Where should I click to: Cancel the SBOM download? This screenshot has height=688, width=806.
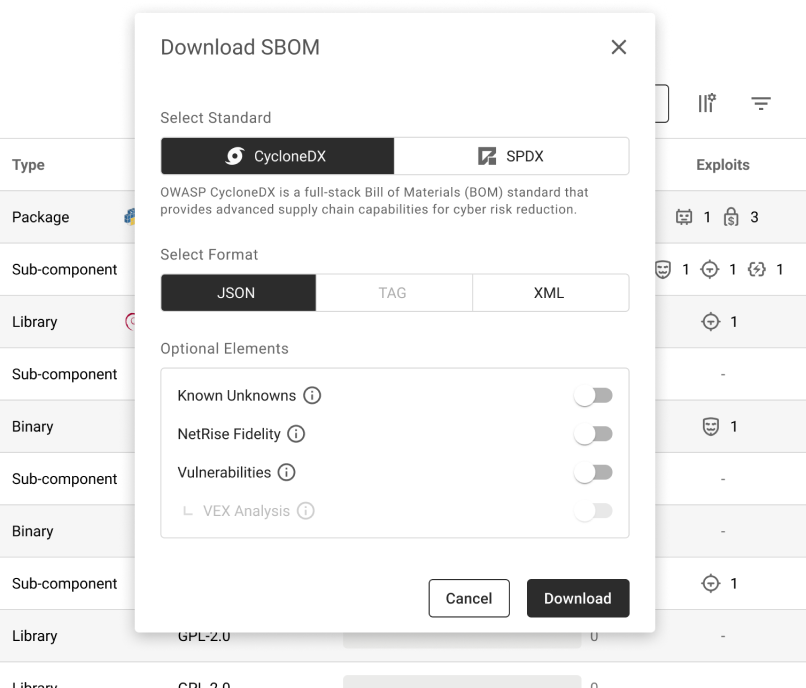point(469,598)
